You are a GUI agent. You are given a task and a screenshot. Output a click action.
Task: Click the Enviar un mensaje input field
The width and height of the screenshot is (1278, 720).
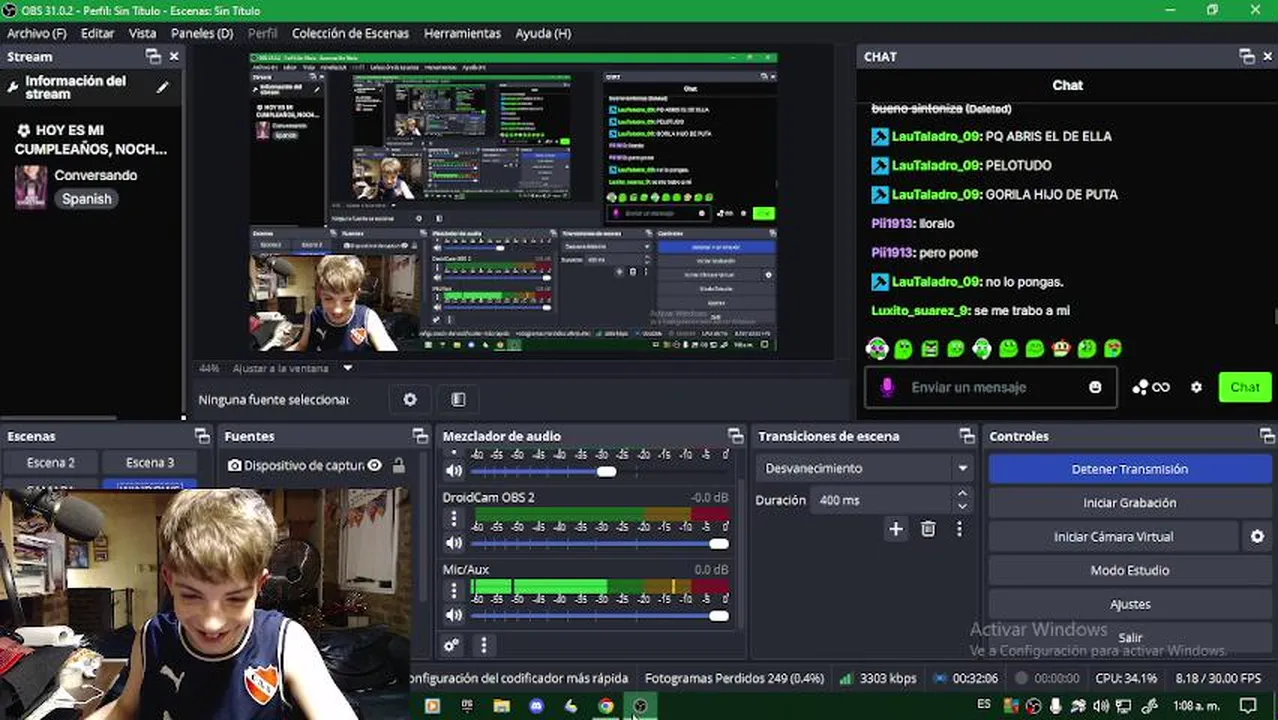[990, 387]
